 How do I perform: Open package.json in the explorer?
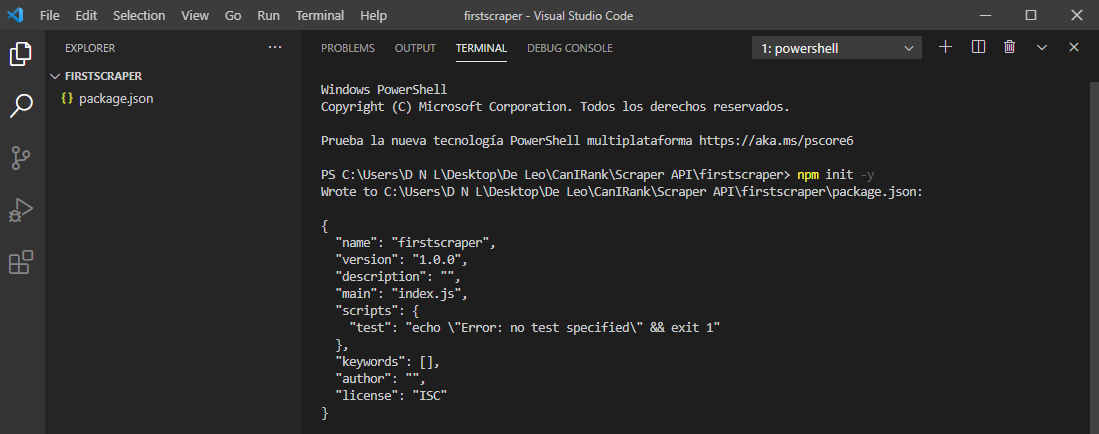click(115, 98)
